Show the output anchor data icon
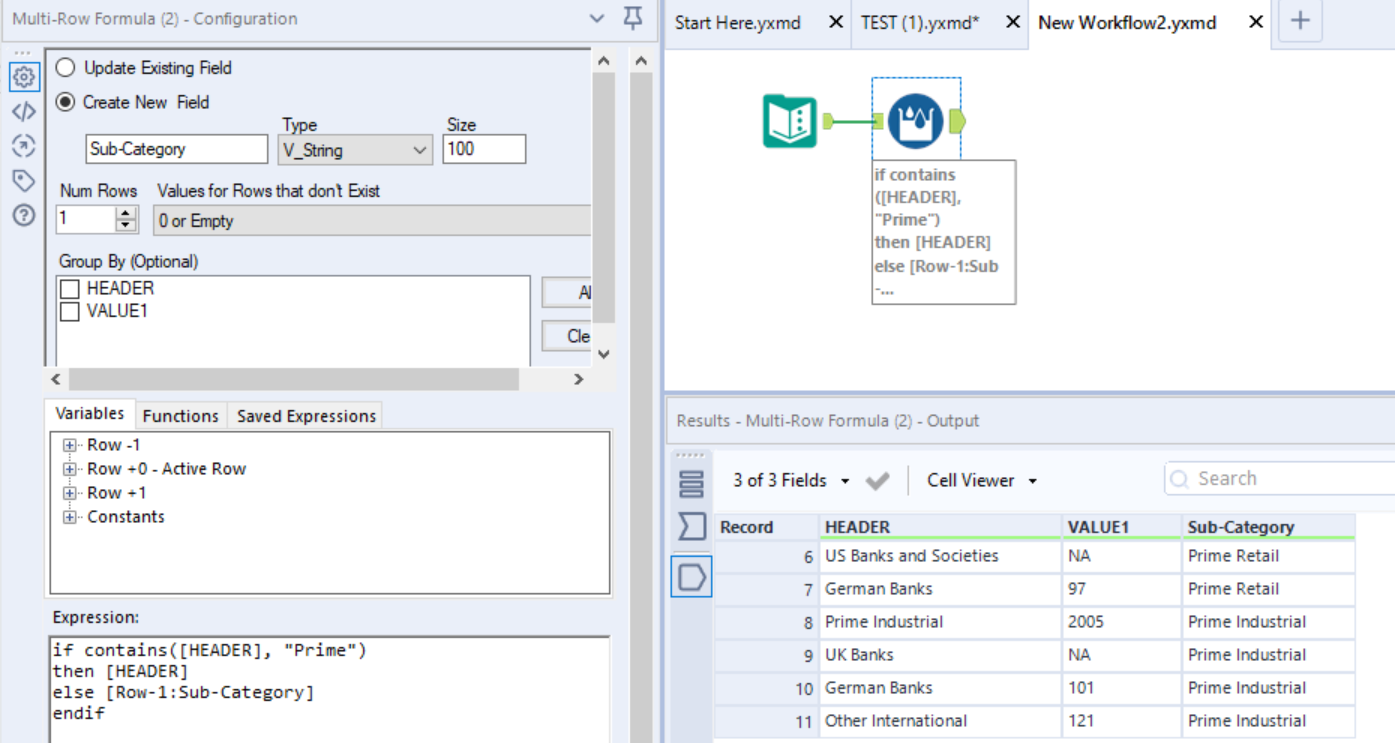Viewport: 1395px width, 743px height. pyautogui.click(x=692, y=577)
